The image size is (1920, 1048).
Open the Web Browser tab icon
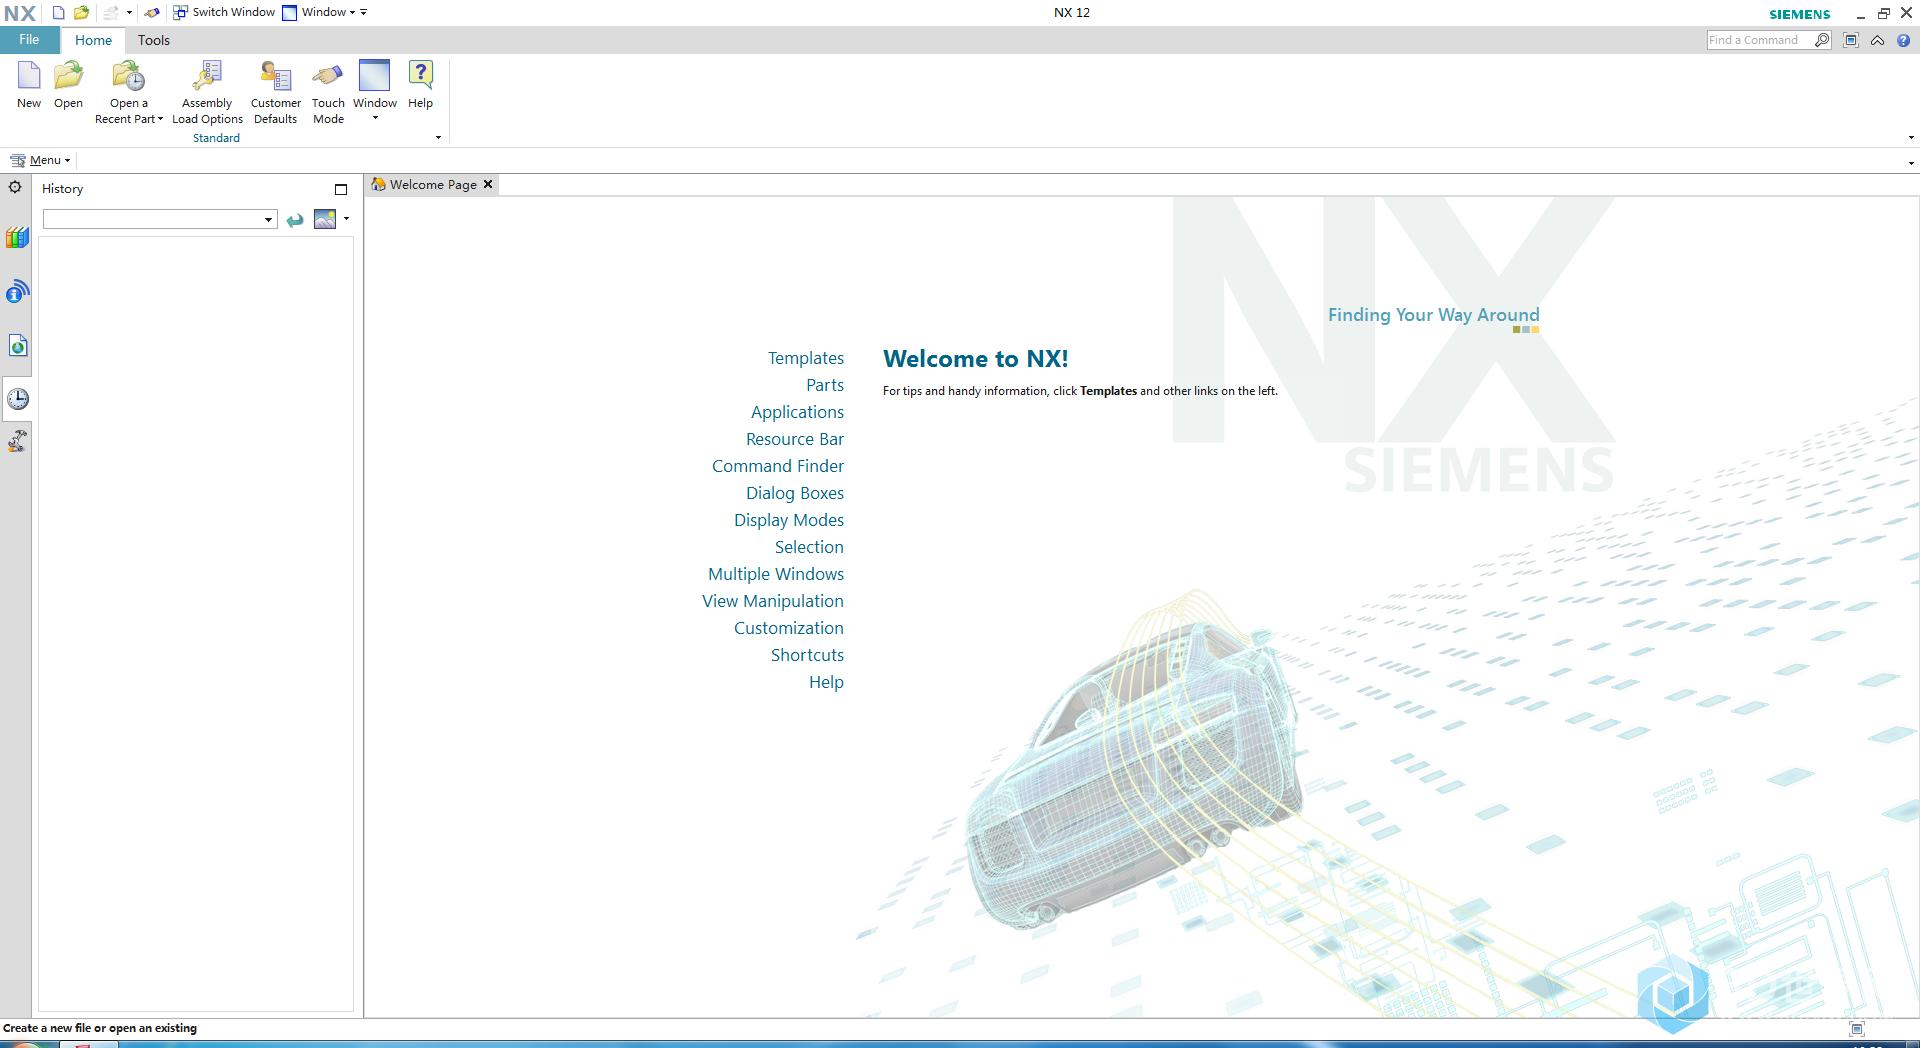17,346
